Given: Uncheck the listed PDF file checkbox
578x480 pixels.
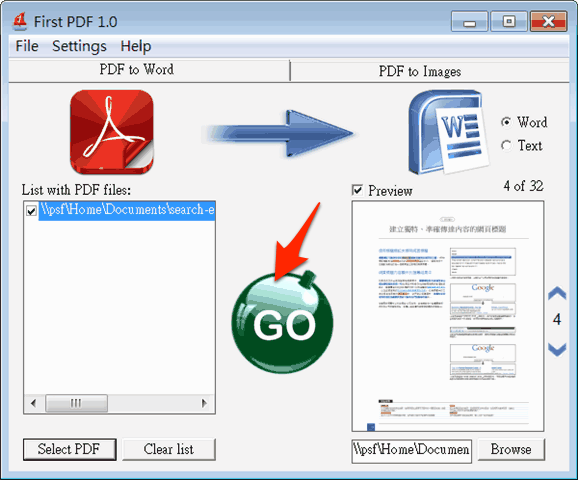Looking at the screenshot, I should tap(31, 211).
